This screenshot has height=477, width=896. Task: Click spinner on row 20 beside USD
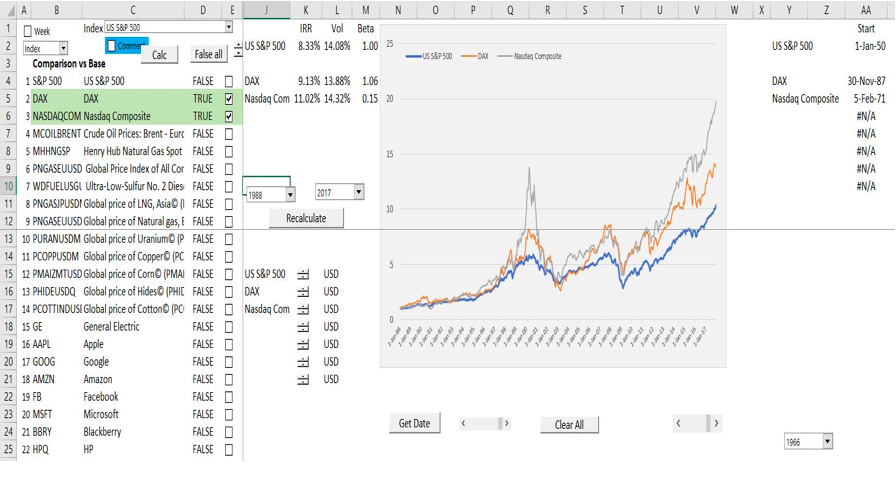pos(303,362)
